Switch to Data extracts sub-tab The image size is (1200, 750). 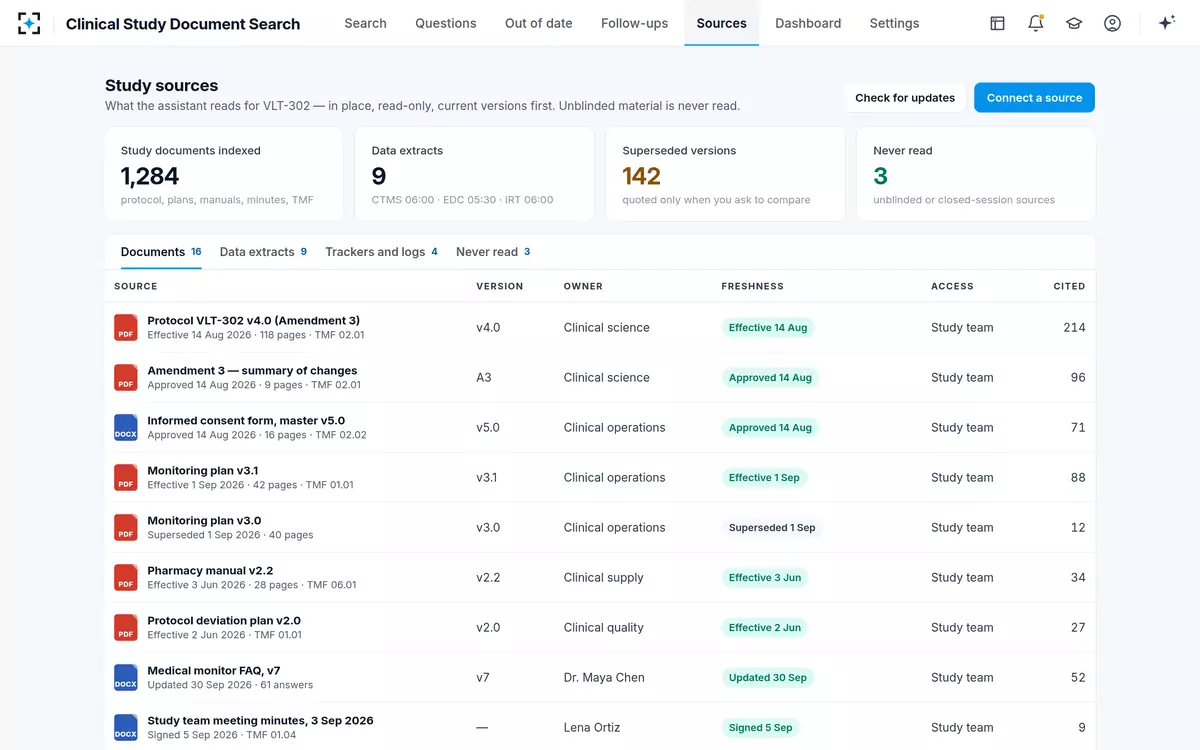(x=263, y=252)
